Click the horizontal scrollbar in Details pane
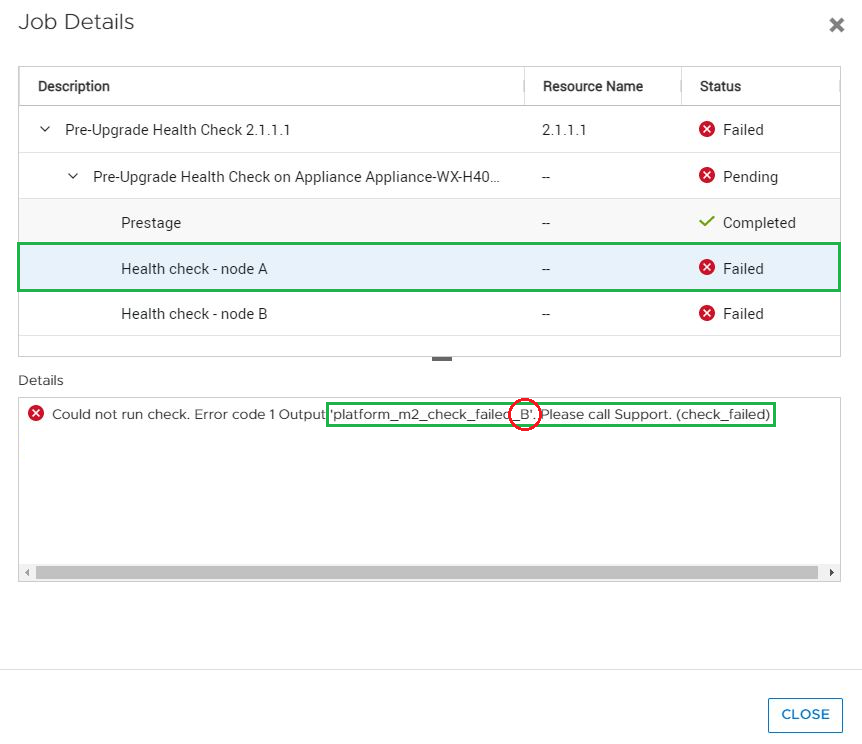The width and height of the screenshot is (862, 744). (427, 573)
